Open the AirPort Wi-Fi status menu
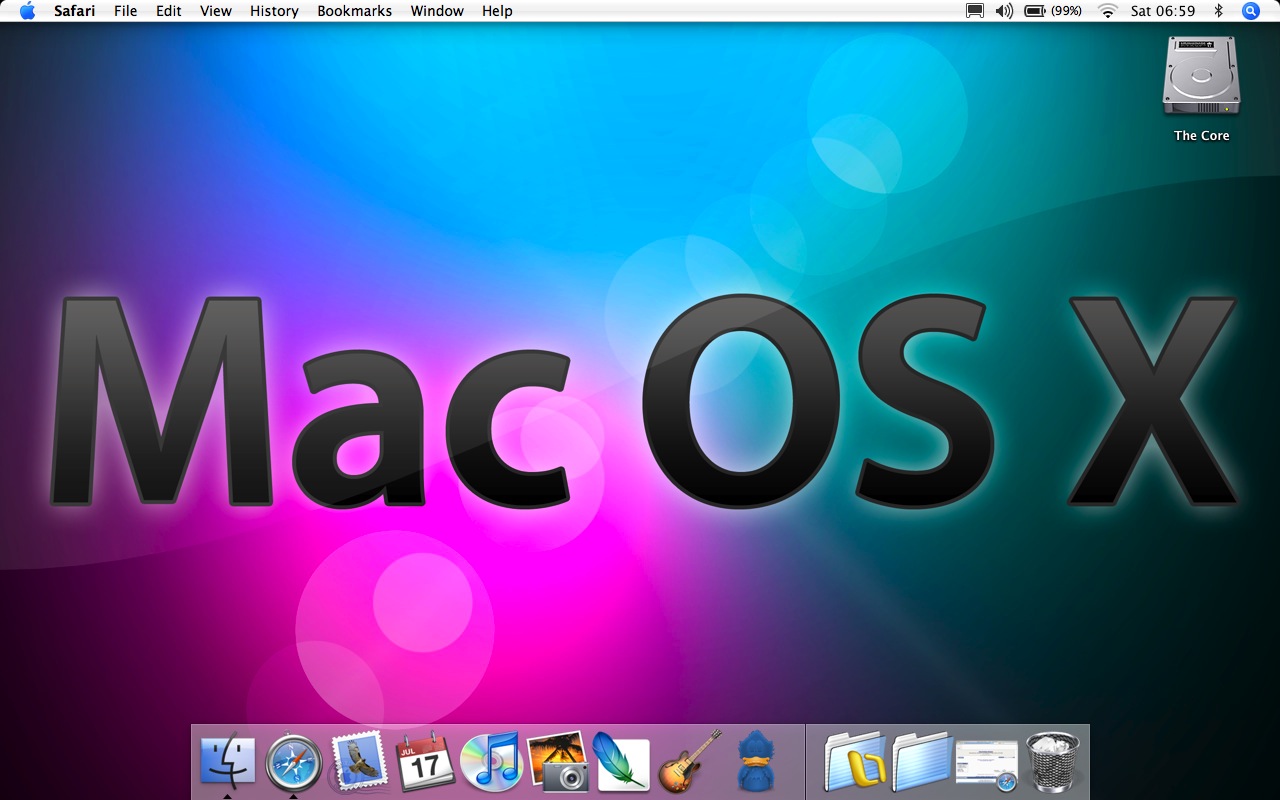This screenshot has width=1280, height=800. (1107, 11)
